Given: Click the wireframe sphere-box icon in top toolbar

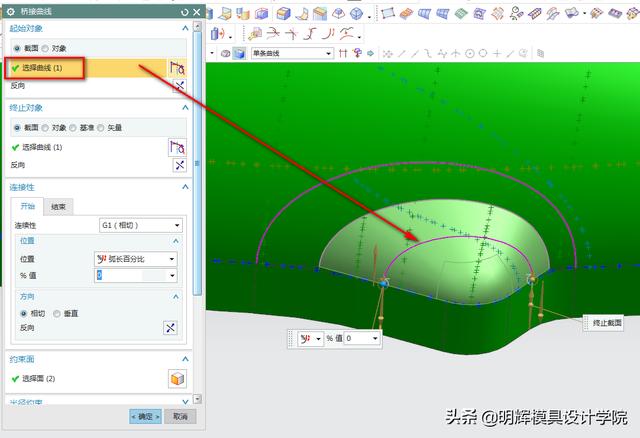Looking at the screenshot, I should [x=356, y=14].
